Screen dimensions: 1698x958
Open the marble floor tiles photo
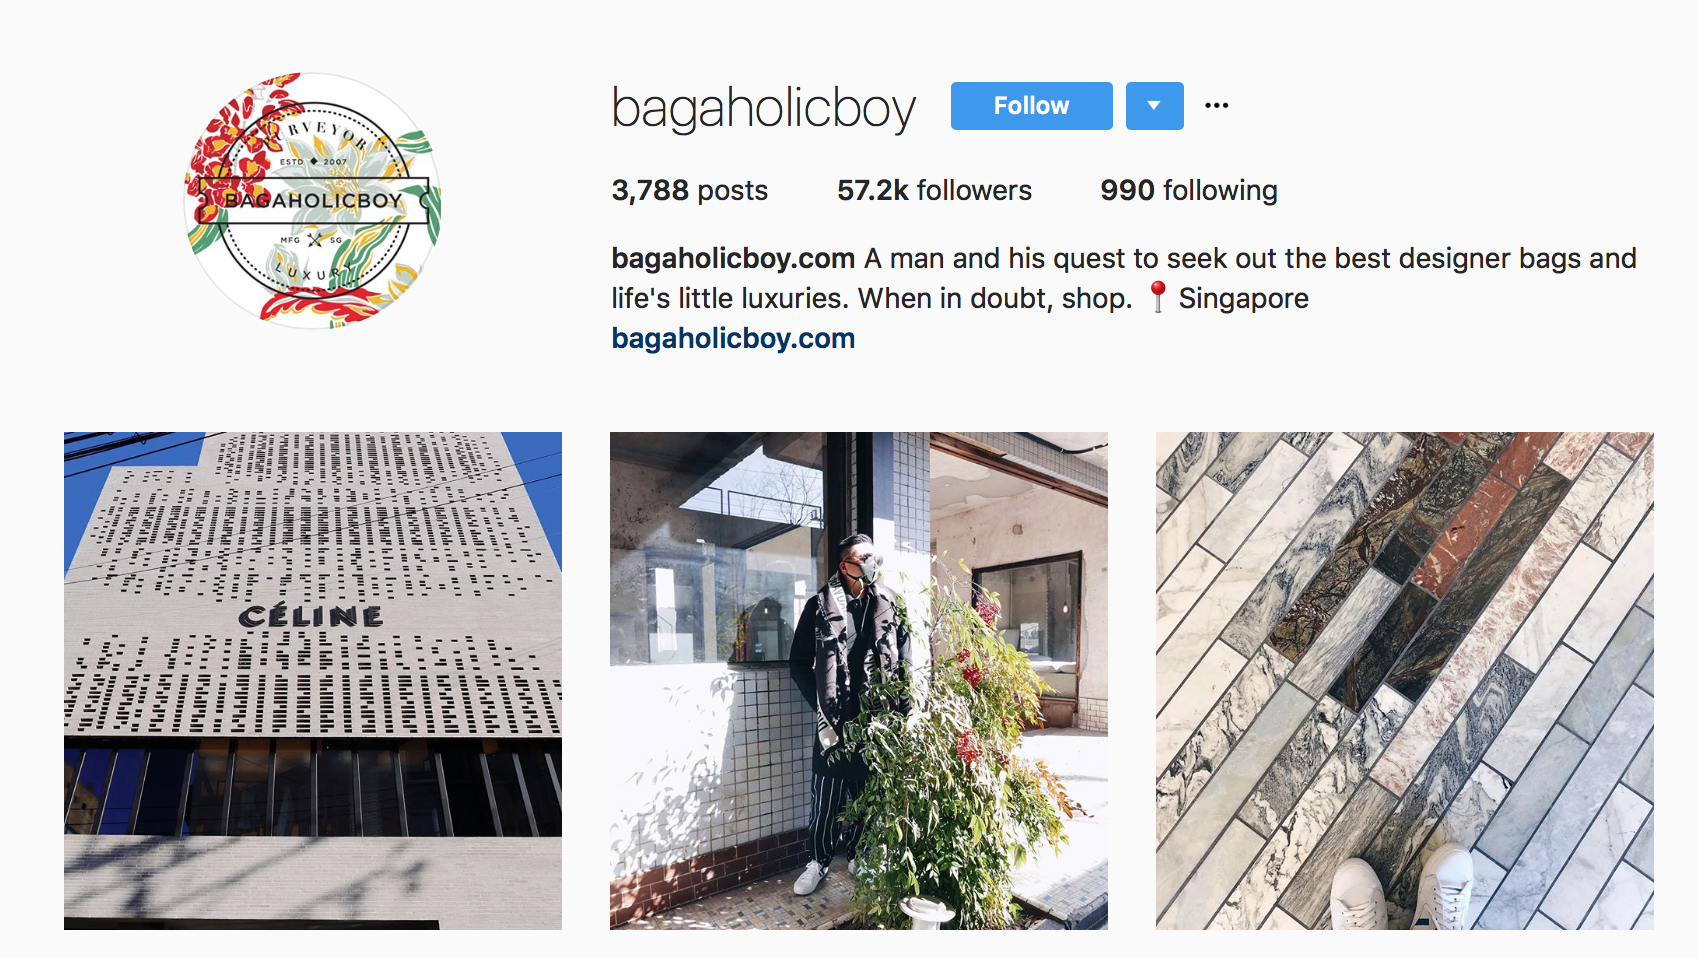(x=1405, y=681)
